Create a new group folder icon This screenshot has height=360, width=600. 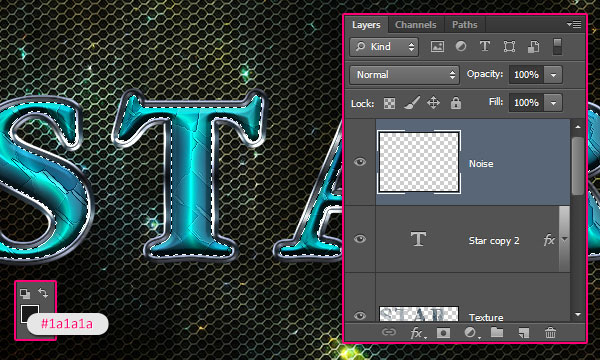497,332
